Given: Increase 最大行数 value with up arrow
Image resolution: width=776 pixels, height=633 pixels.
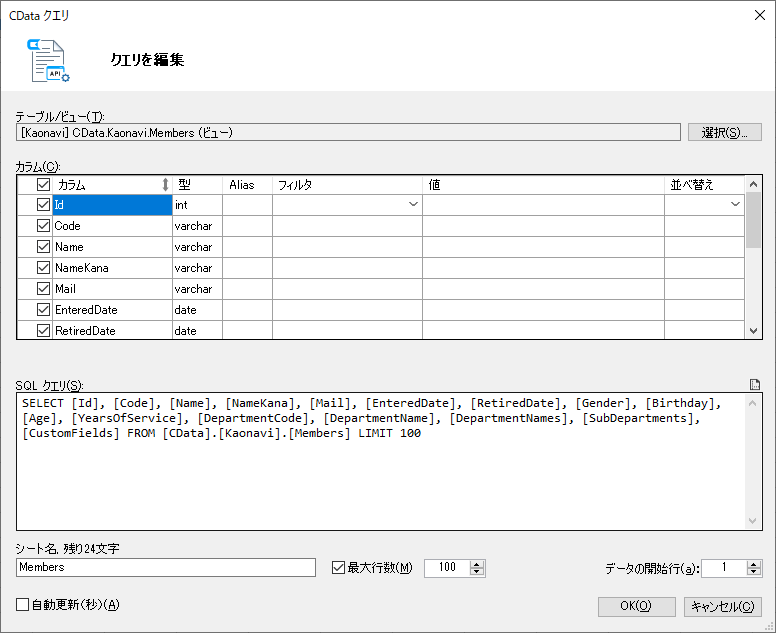Looking at the screenshot, I should 477,564.
